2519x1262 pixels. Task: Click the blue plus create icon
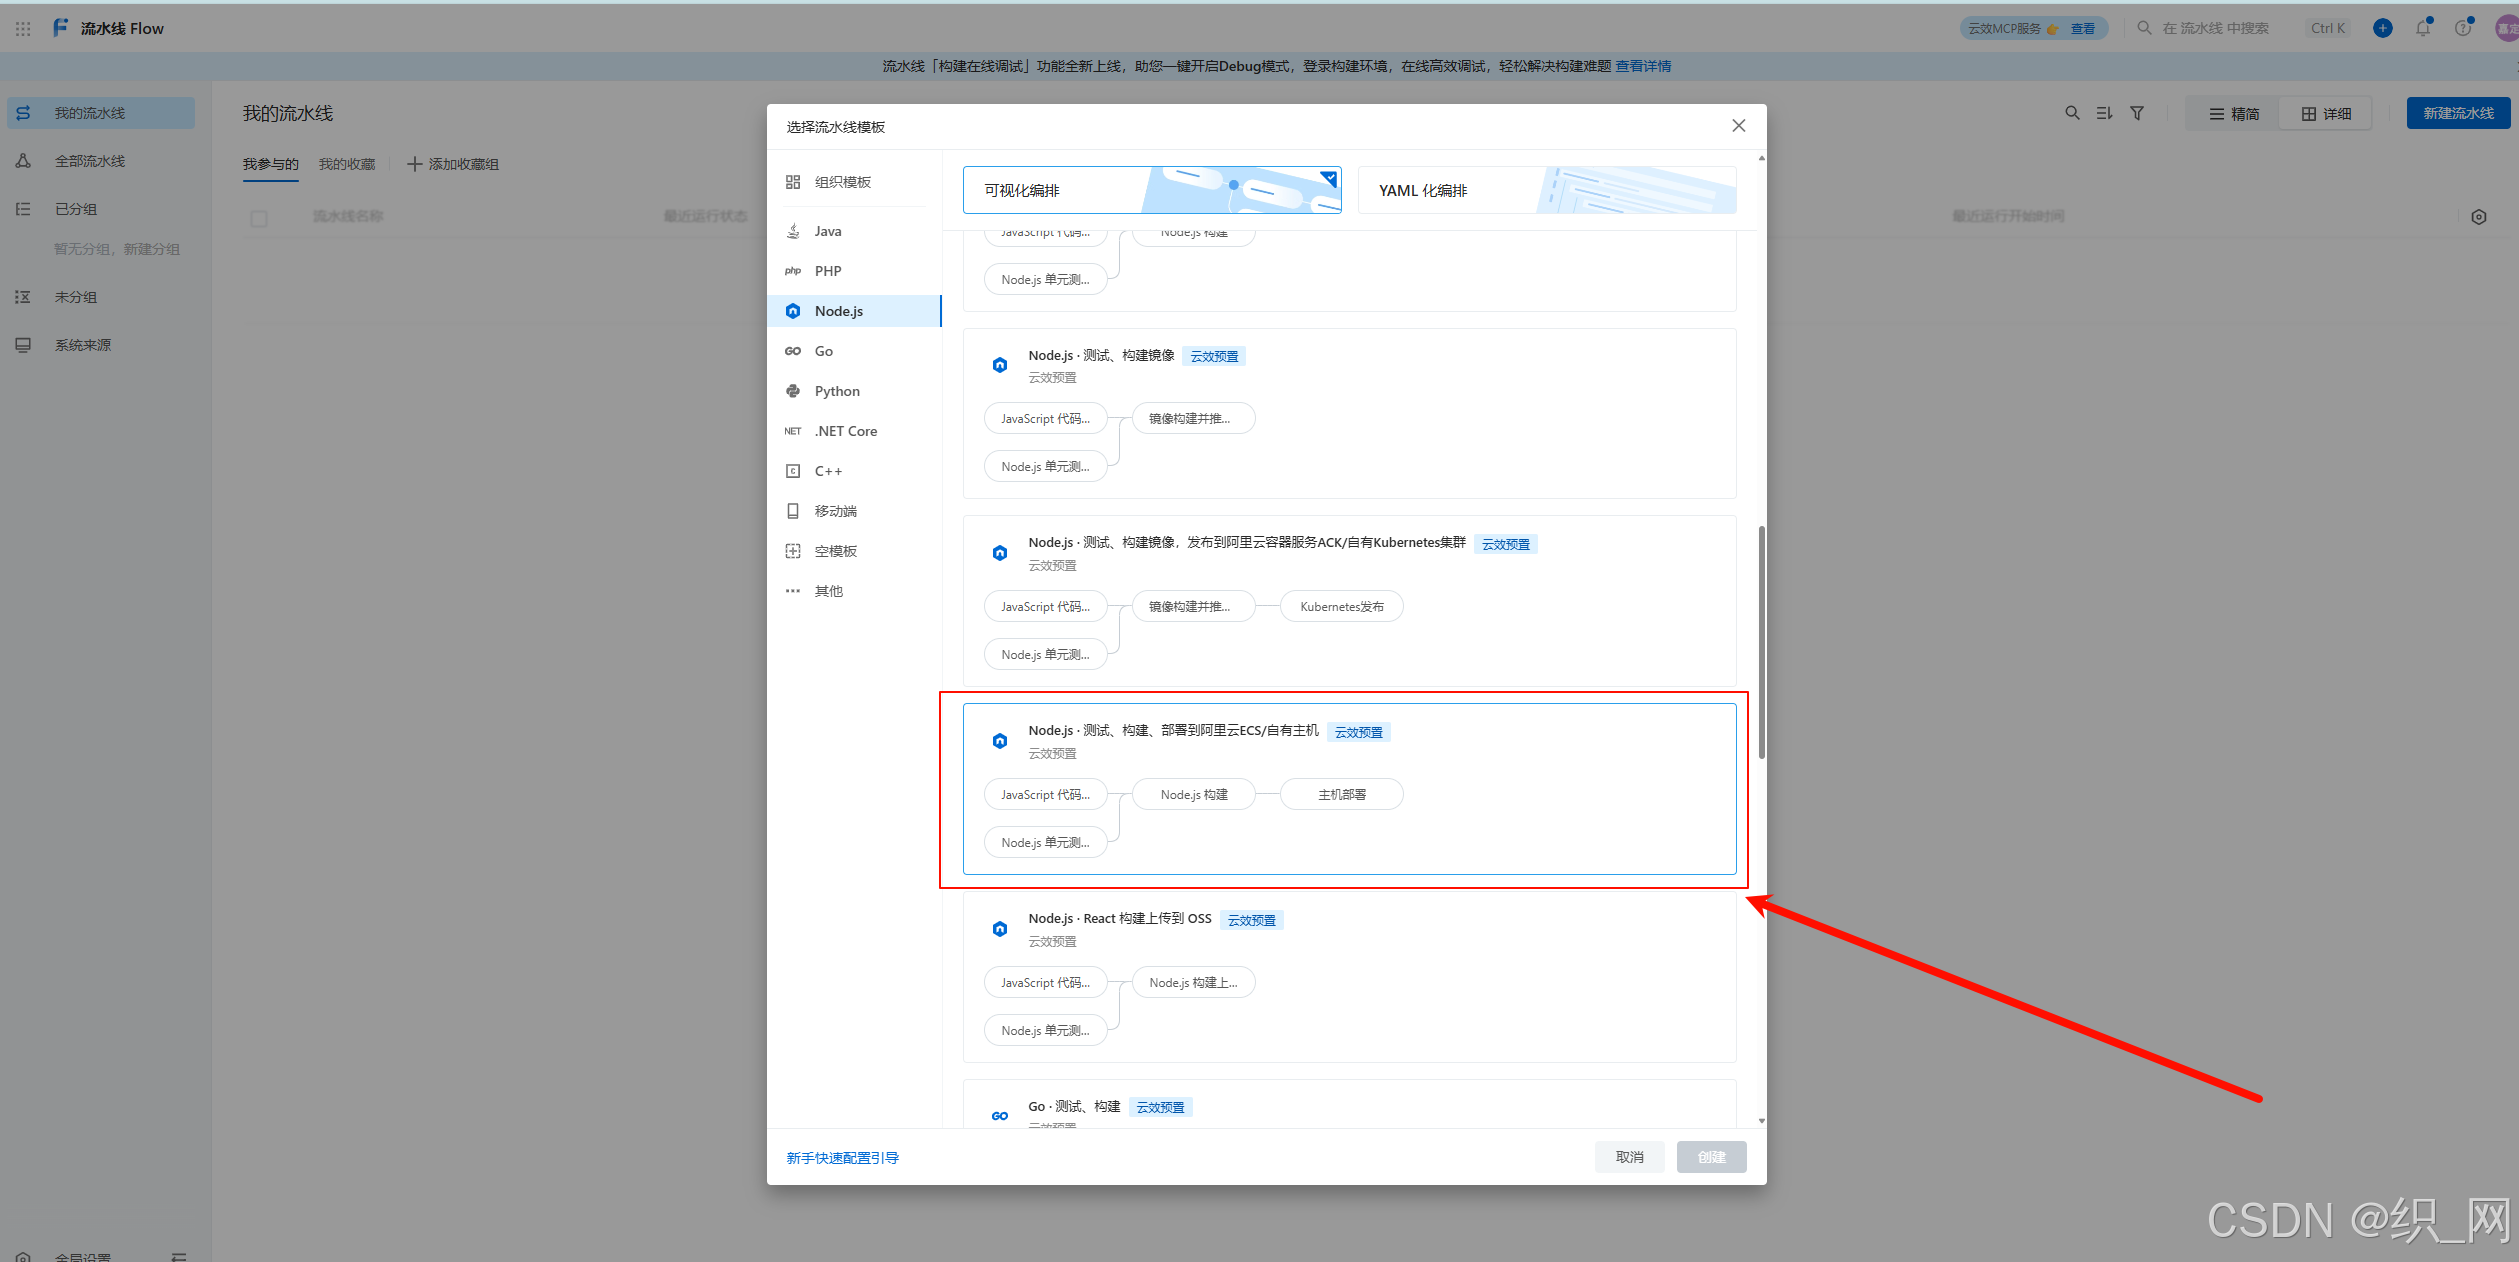click(2383, 28)
